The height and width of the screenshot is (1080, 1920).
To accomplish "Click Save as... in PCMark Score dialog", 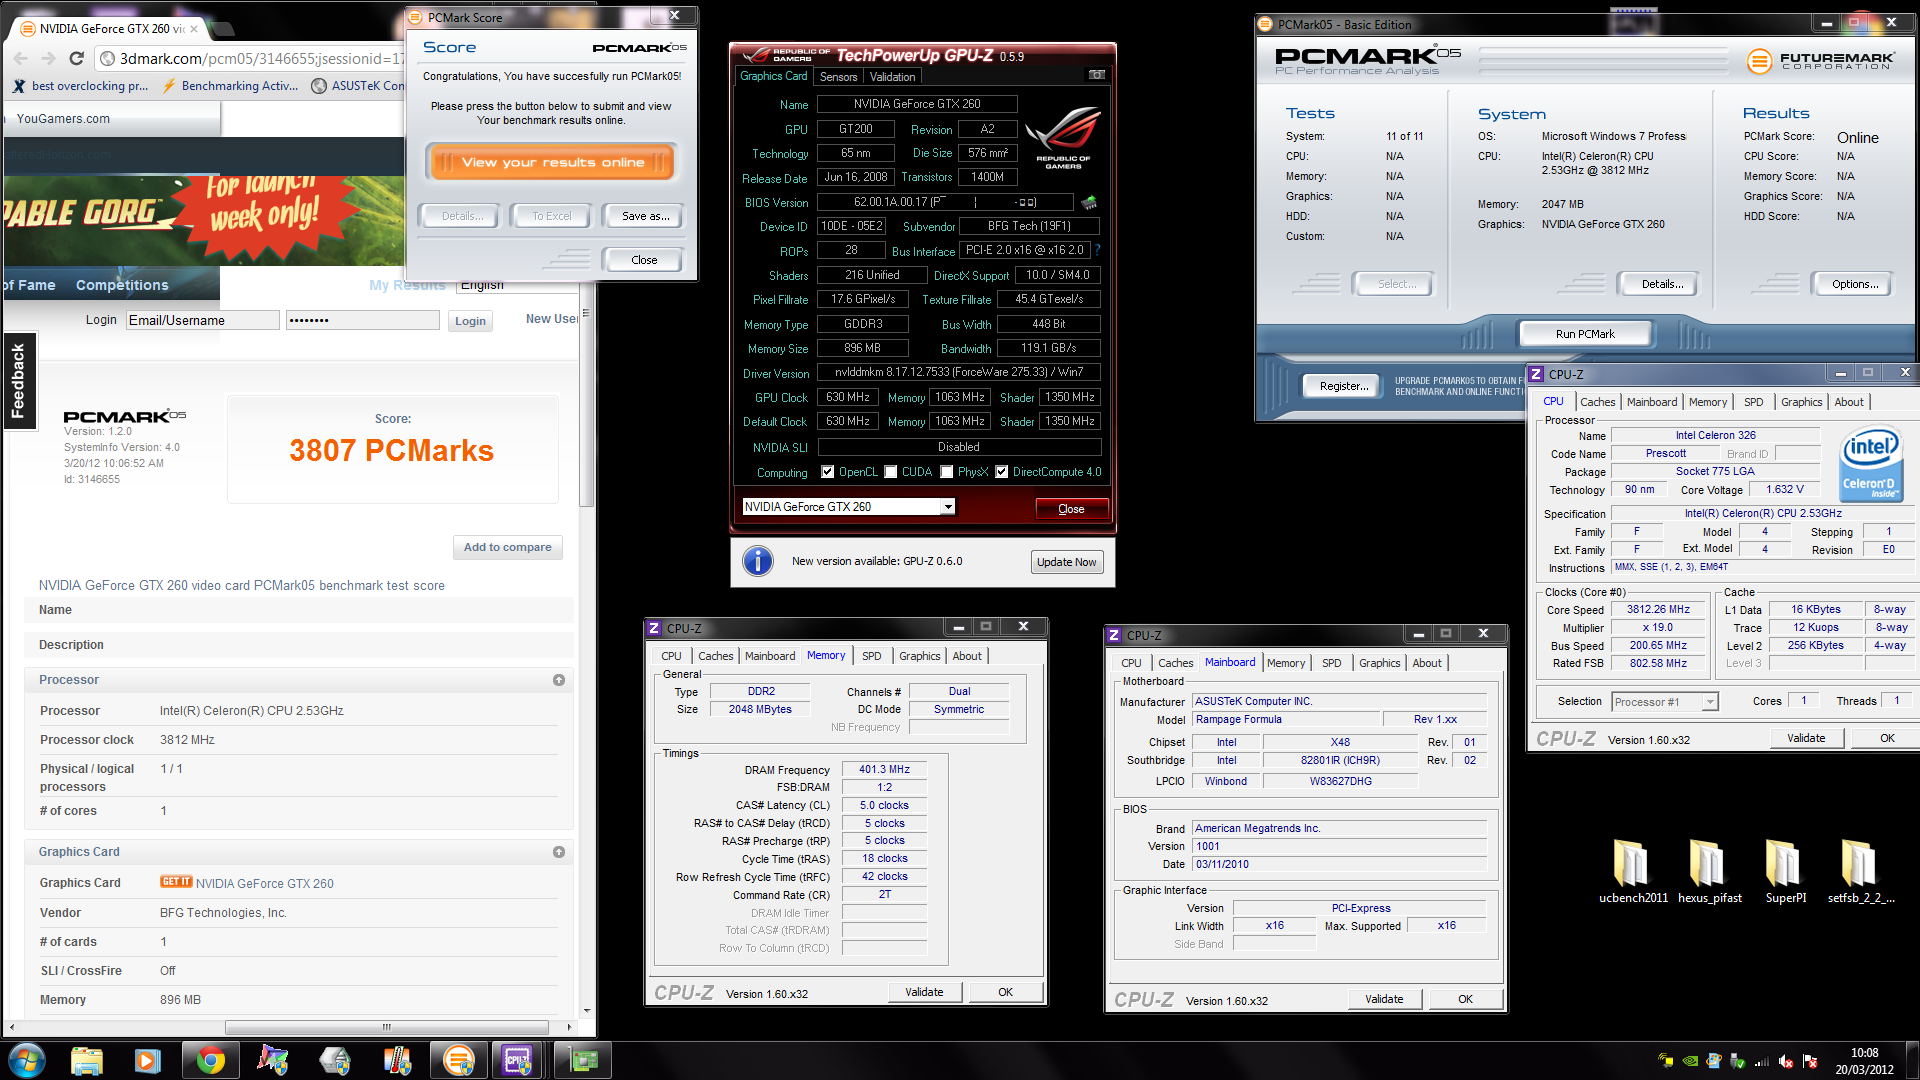I will point(645,216).
